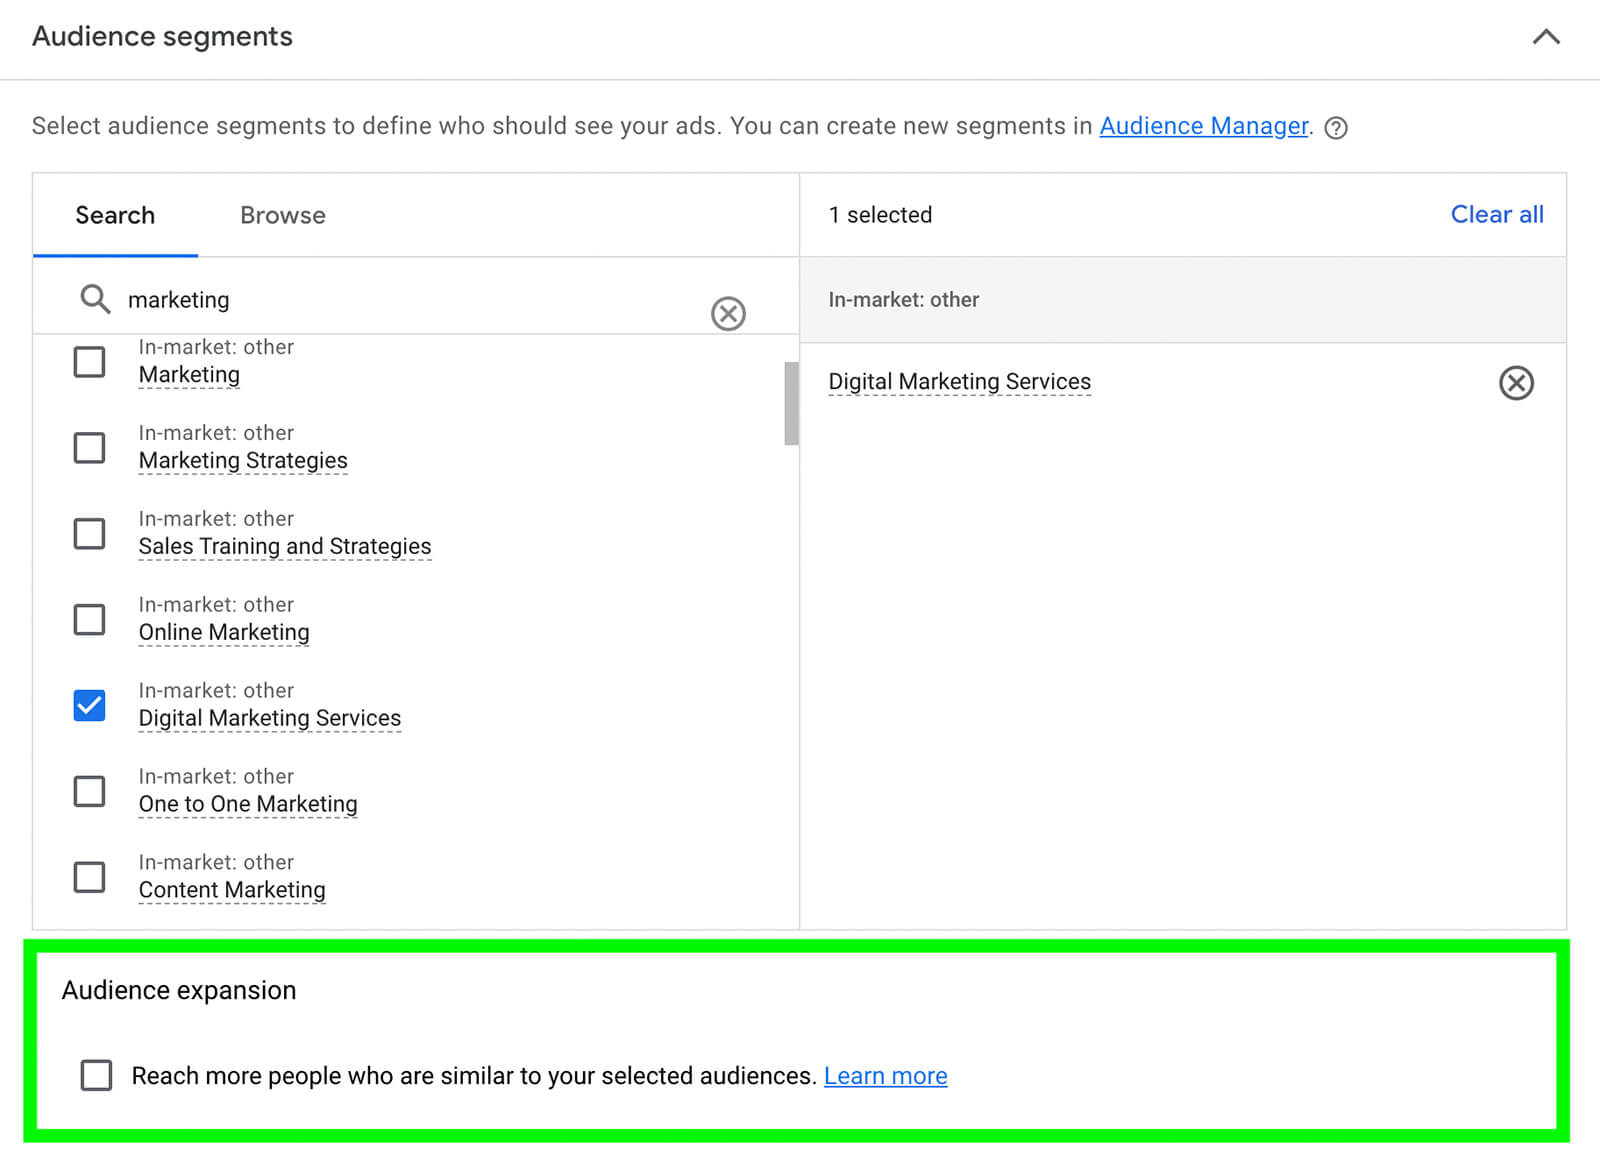Click Digital Marketing Services in search results
This screenshot has height=1170, width=1600.
(270, 718)
